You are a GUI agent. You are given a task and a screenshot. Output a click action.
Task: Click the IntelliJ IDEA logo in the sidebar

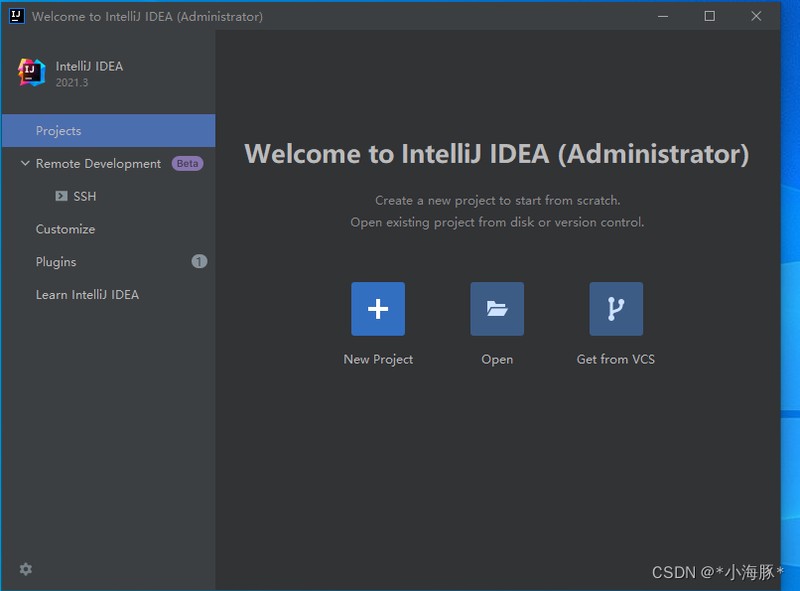[x=32, y=72]
